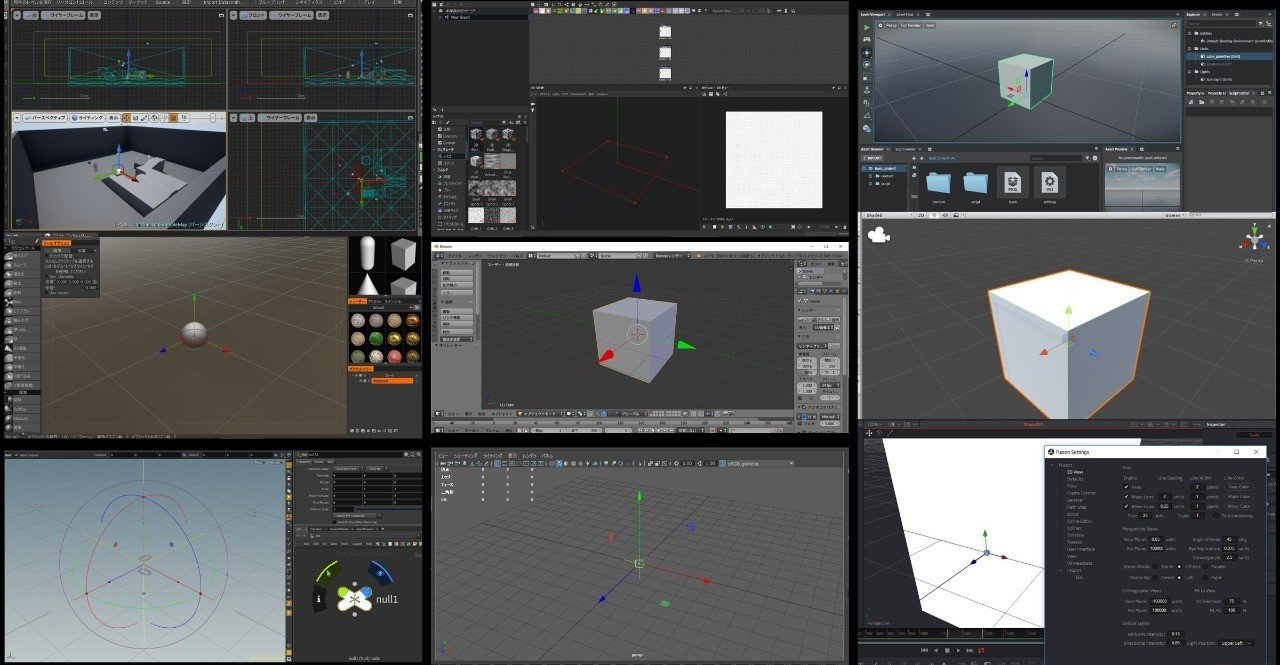Image resolution: width=1280 pixels, height=665 pixels.
Task: Click the gamepad icon in Level Viewport sidebar
Action: [866, 39]
